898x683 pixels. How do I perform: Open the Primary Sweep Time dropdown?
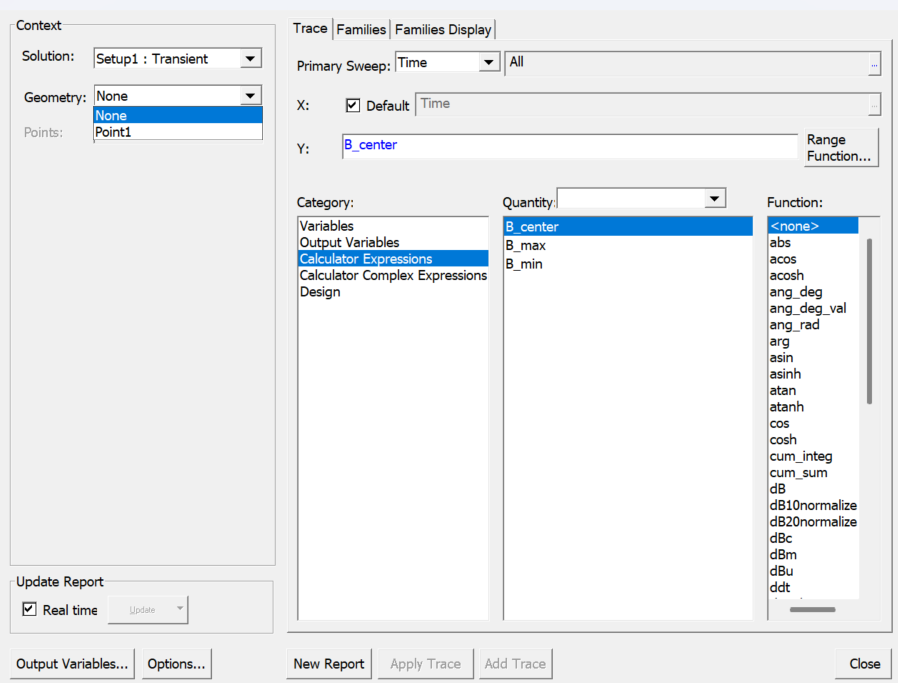click(x=488, y=63)
